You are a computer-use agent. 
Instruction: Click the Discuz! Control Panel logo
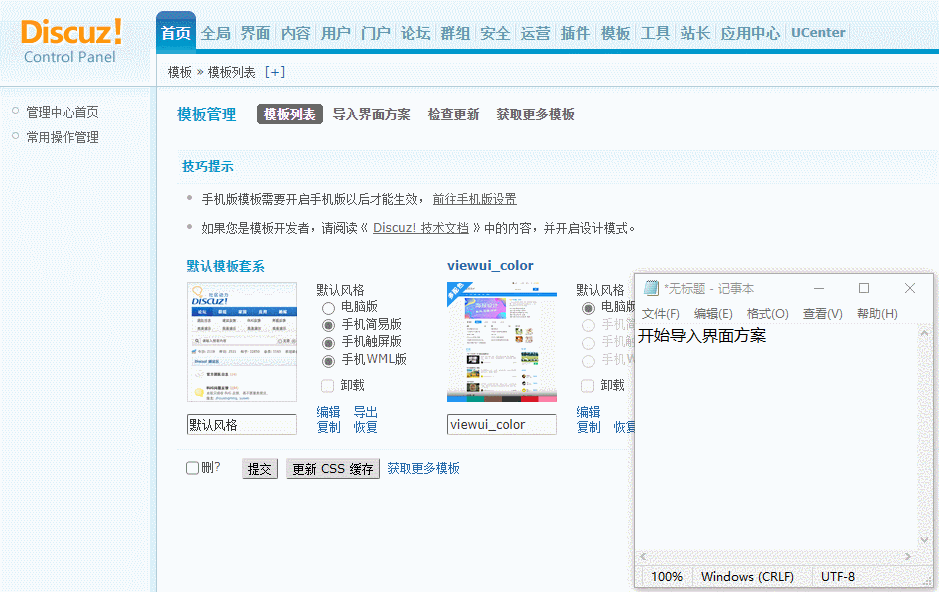[71, 40]
